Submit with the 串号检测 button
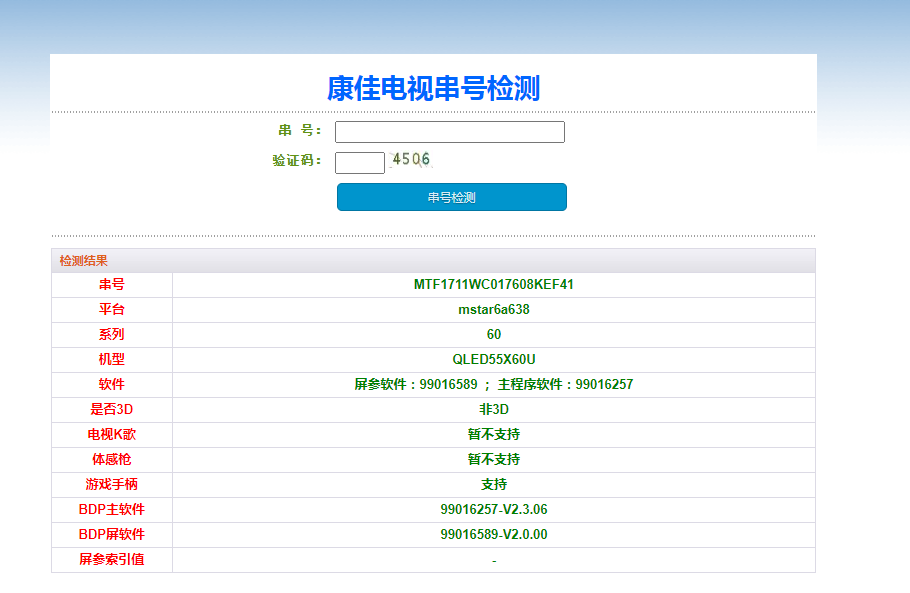Image resolution: width=910 pixels, height=593 pixels. coord(452,197)
